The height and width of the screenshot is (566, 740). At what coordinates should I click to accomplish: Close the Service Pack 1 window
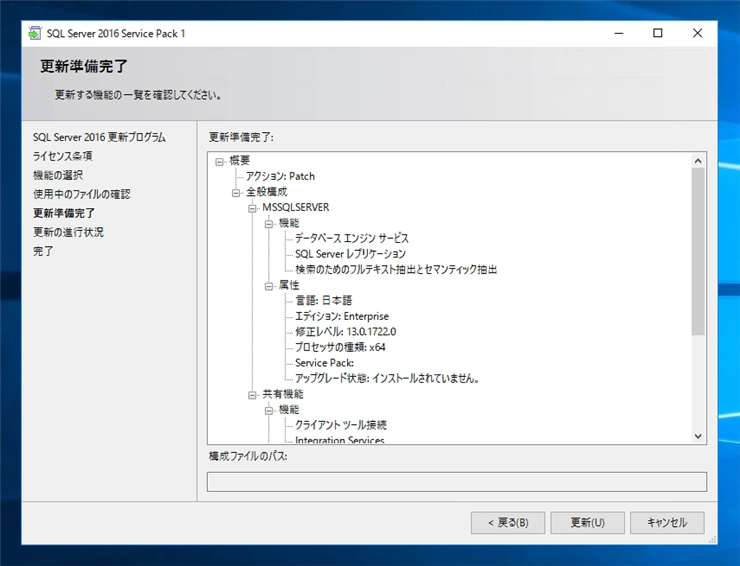[x=697, y=33]
